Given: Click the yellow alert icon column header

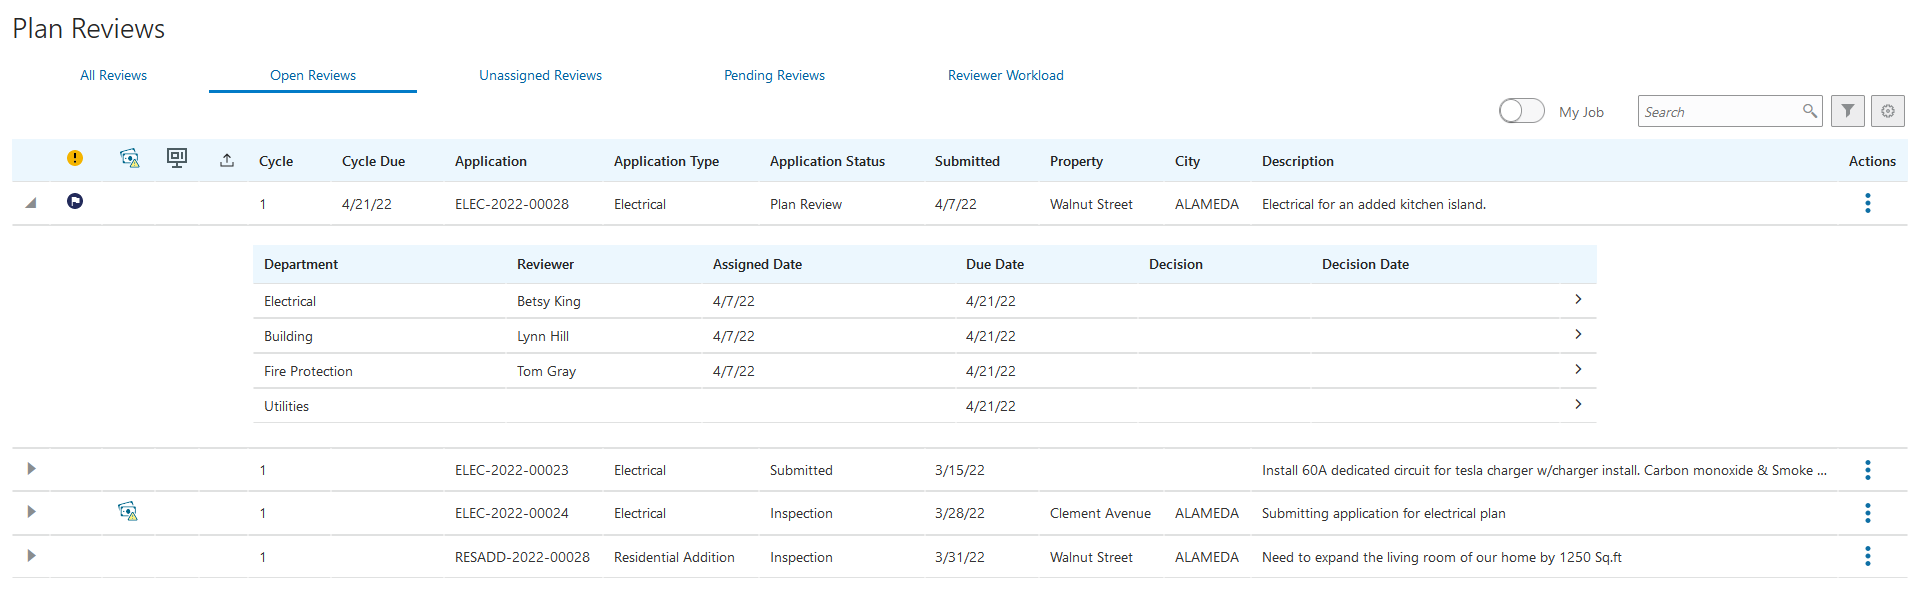Looking at the screenshot, I should click(x=75, y=158).
